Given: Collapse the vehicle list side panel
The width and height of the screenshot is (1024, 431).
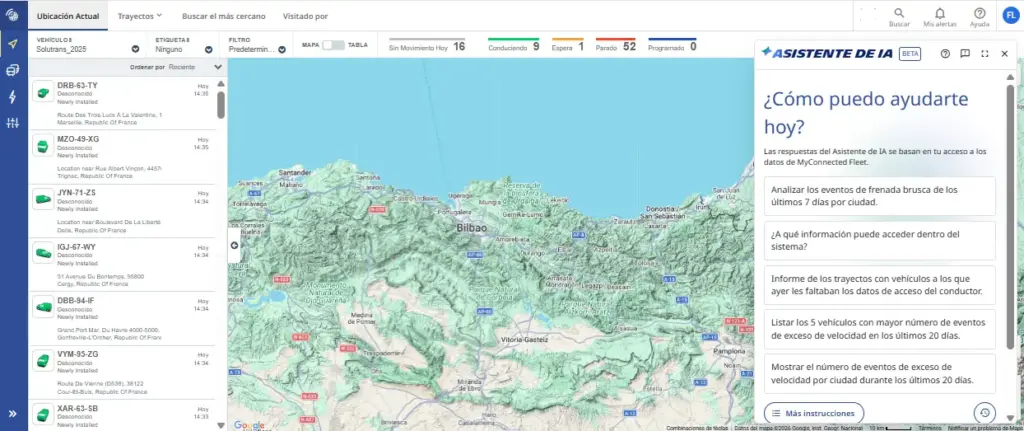Looking at the screenshot, I should coord(234,246).
